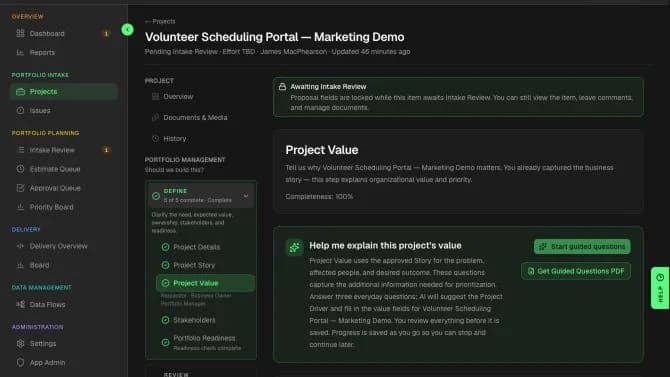Click the Completeness: 100% text

point(319,197)
